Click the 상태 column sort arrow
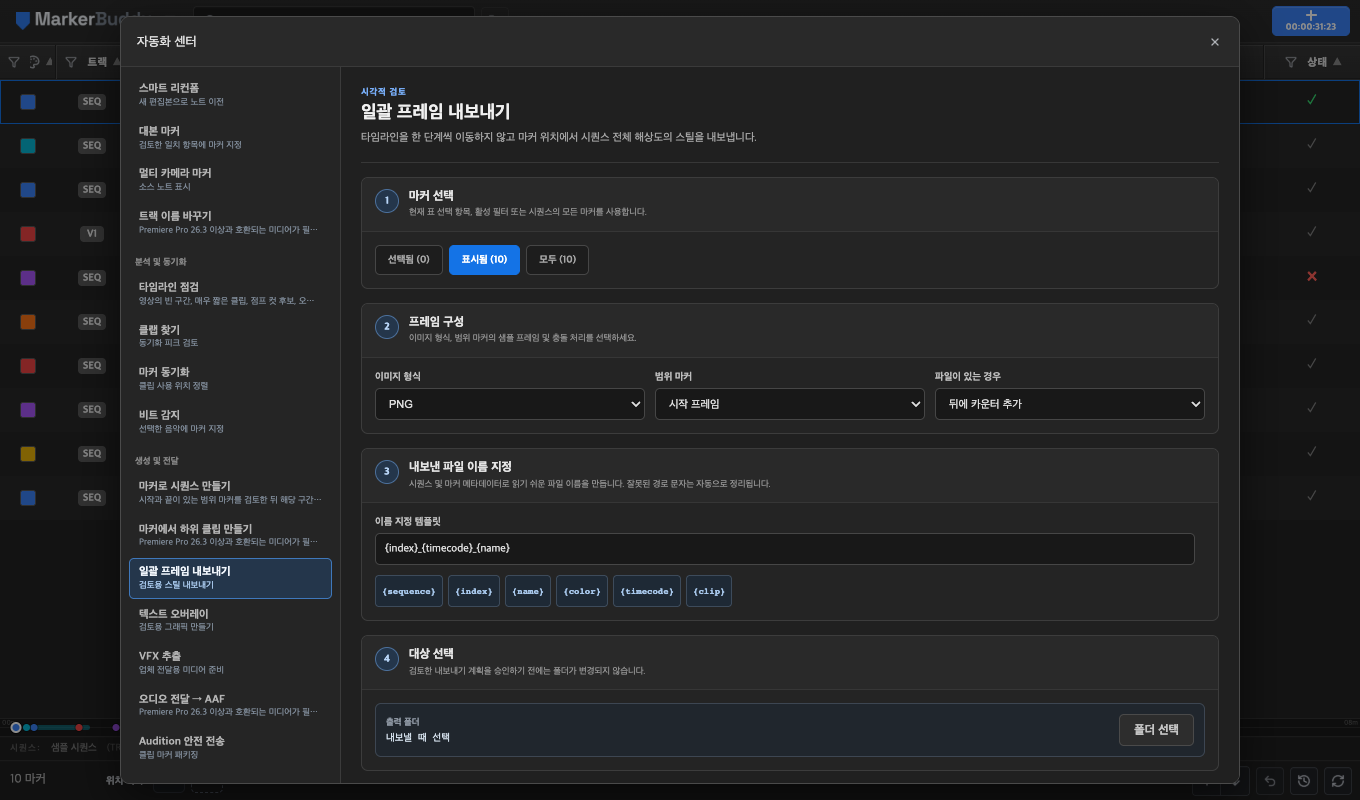 tap(1339, 62)
